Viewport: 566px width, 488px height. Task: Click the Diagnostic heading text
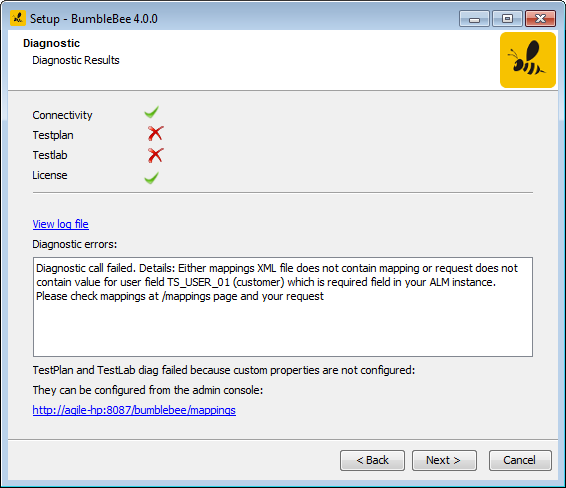tap(52, 43)
